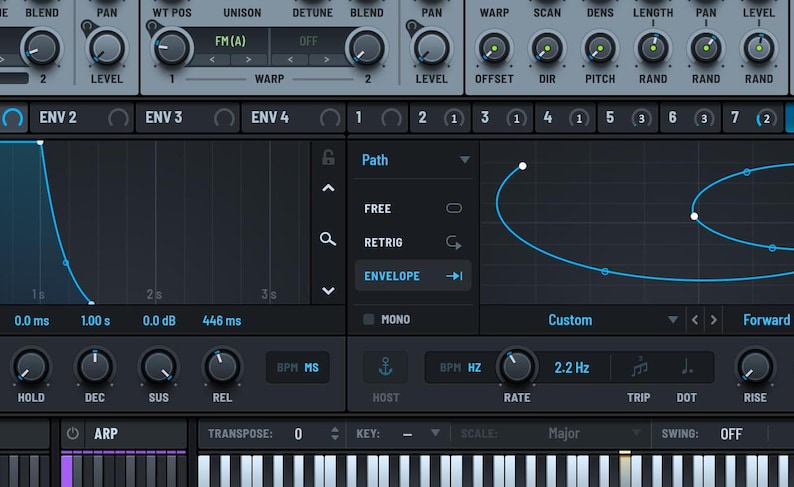Toggle the HOST anchor sync icon

click(385, 367)
